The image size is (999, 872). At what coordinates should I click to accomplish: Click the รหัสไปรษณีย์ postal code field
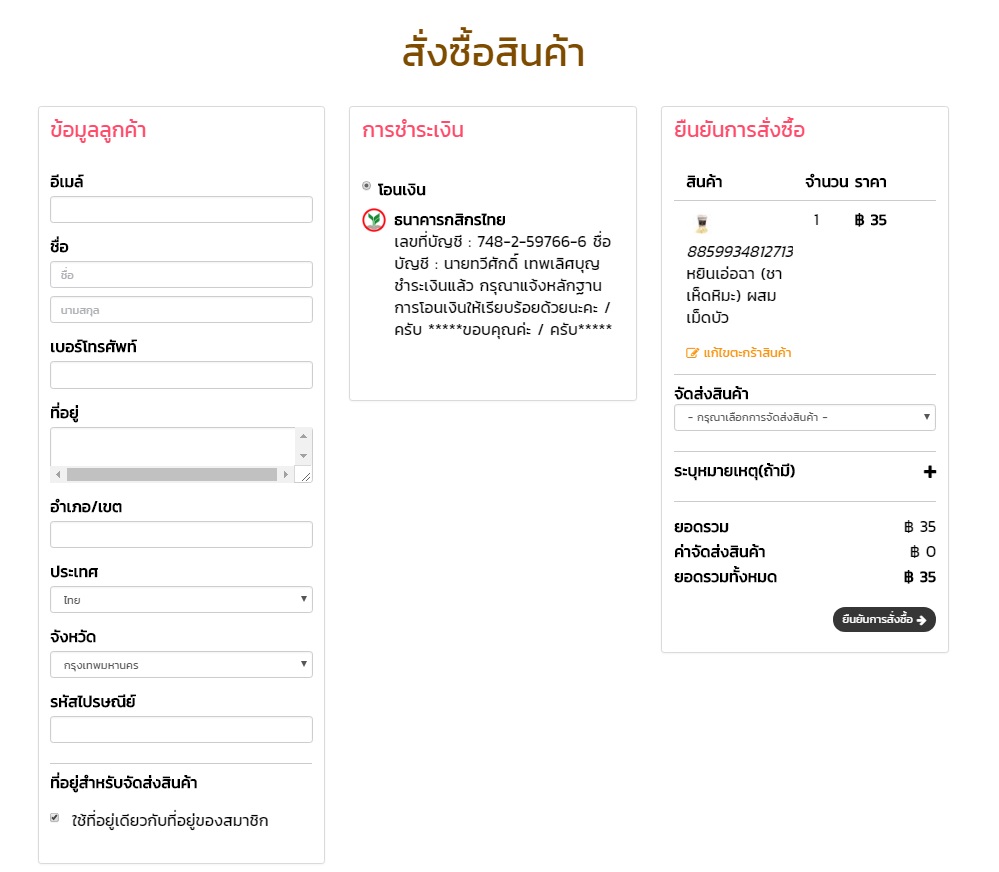point(181,730)
